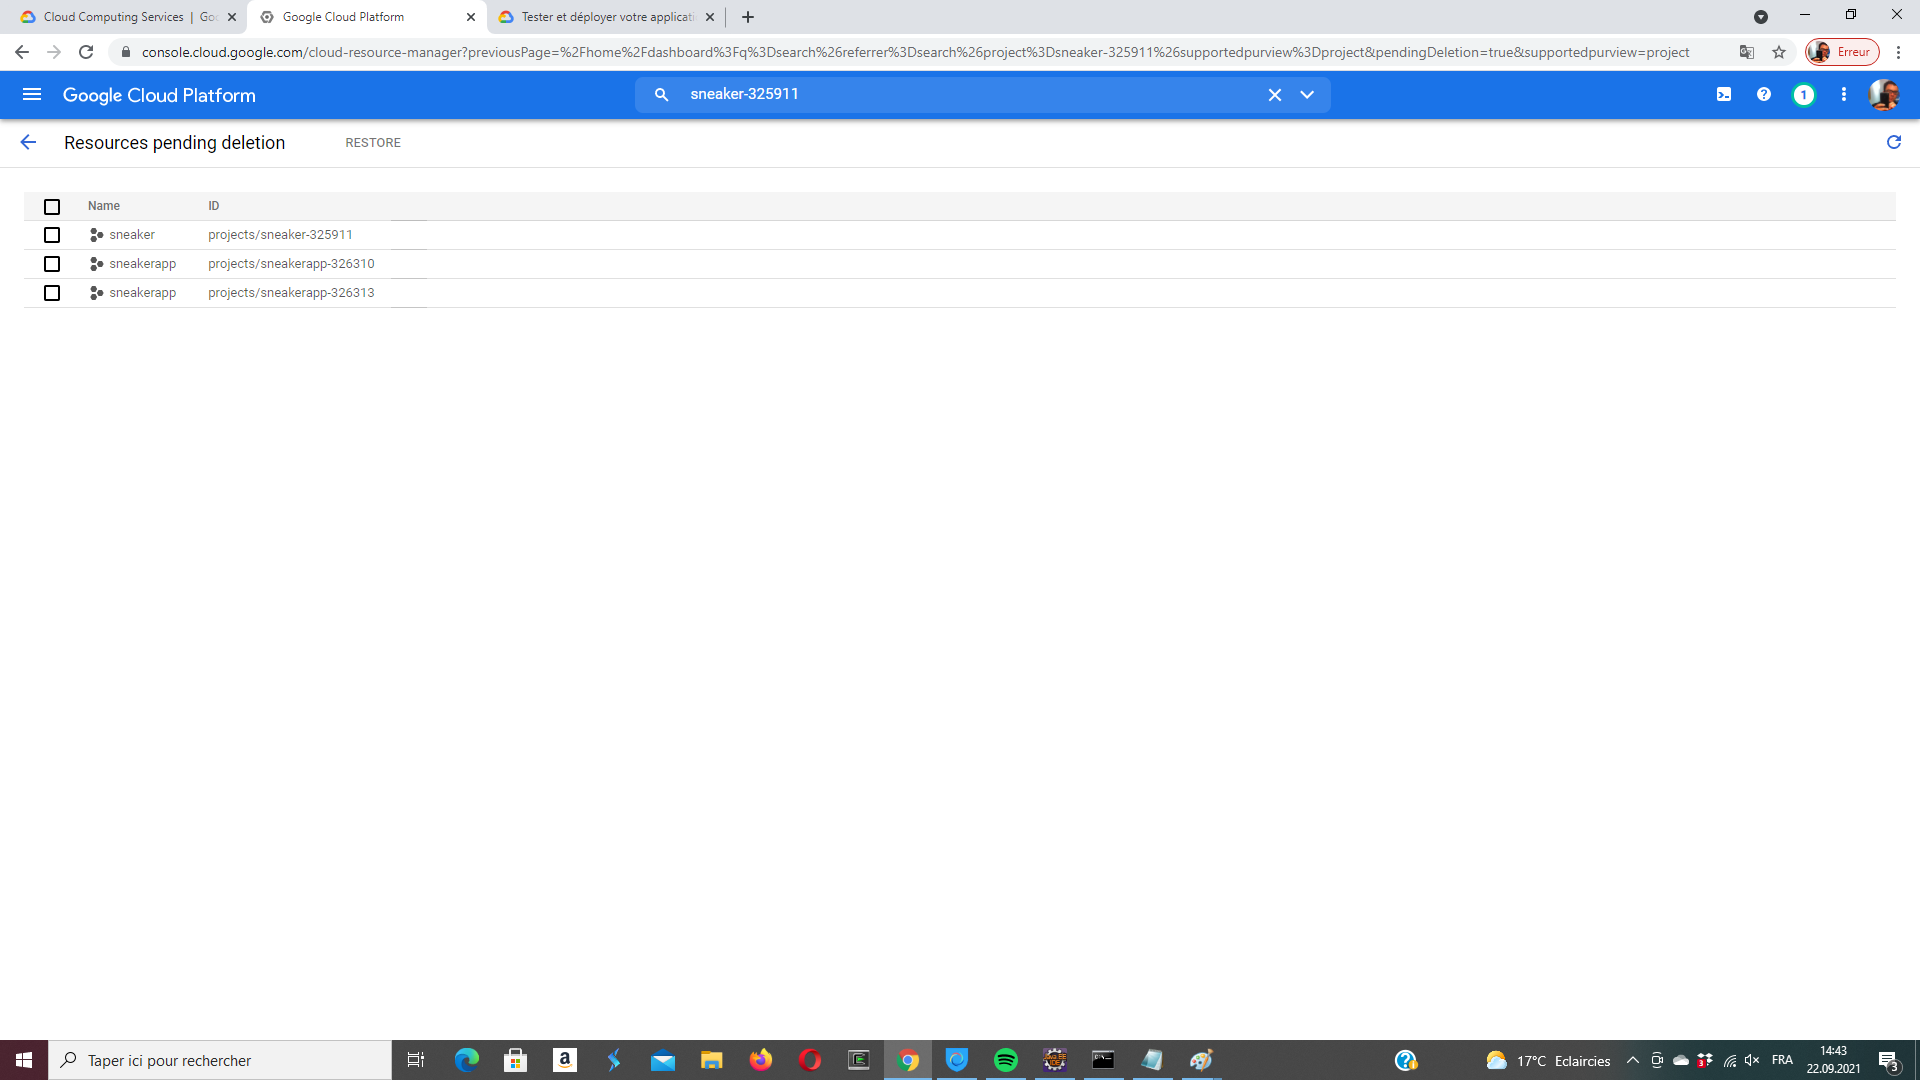Click the RESTORE button
1920x1080 pixels.
(372, 142)
